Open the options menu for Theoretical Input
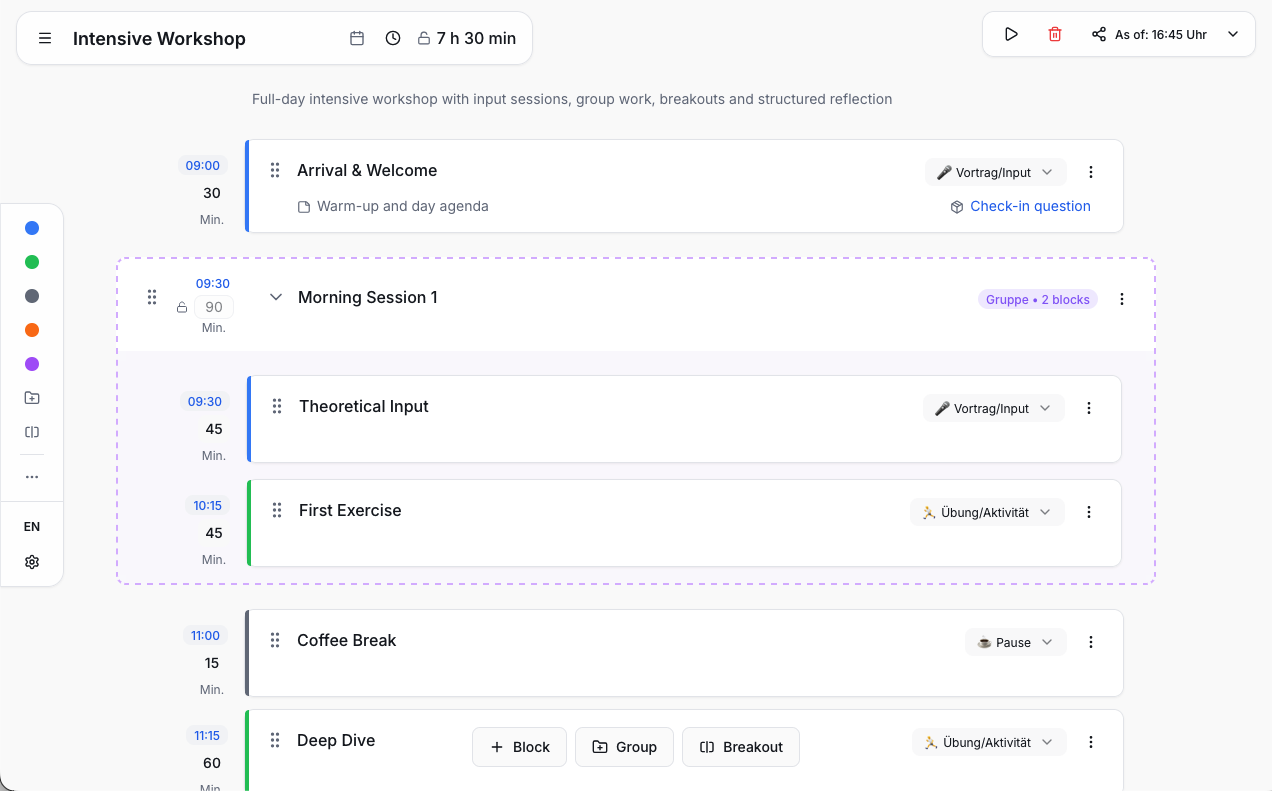The height and width of the screenshot is (791, 1272). coord(1089,408)
